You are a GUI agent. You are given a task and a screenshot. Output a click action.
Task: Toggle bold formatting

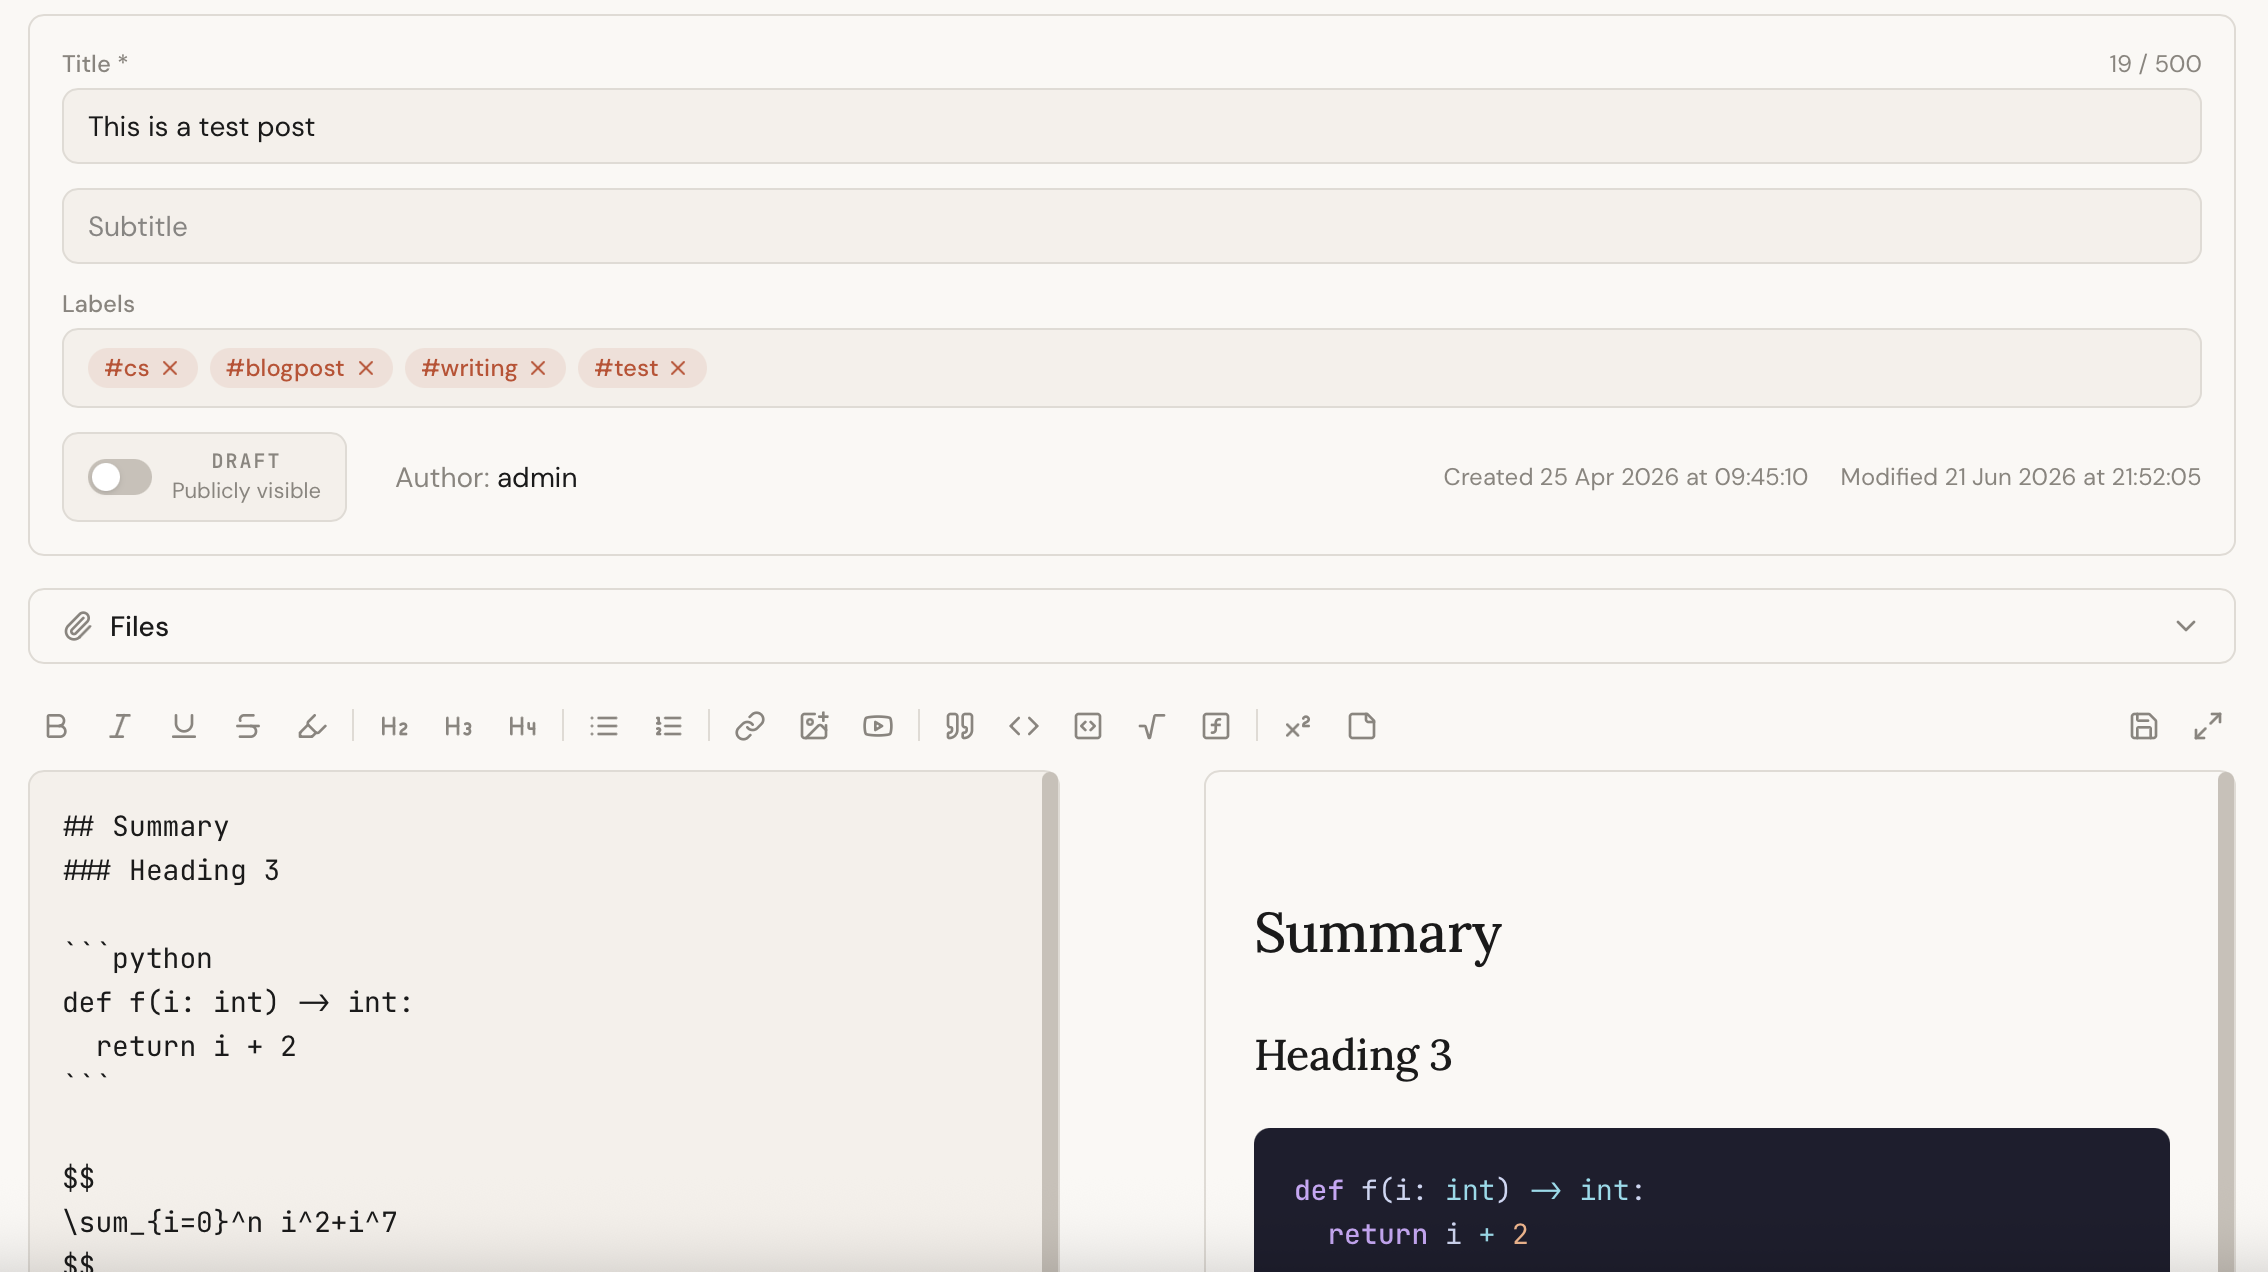click(x=56, y=726)
